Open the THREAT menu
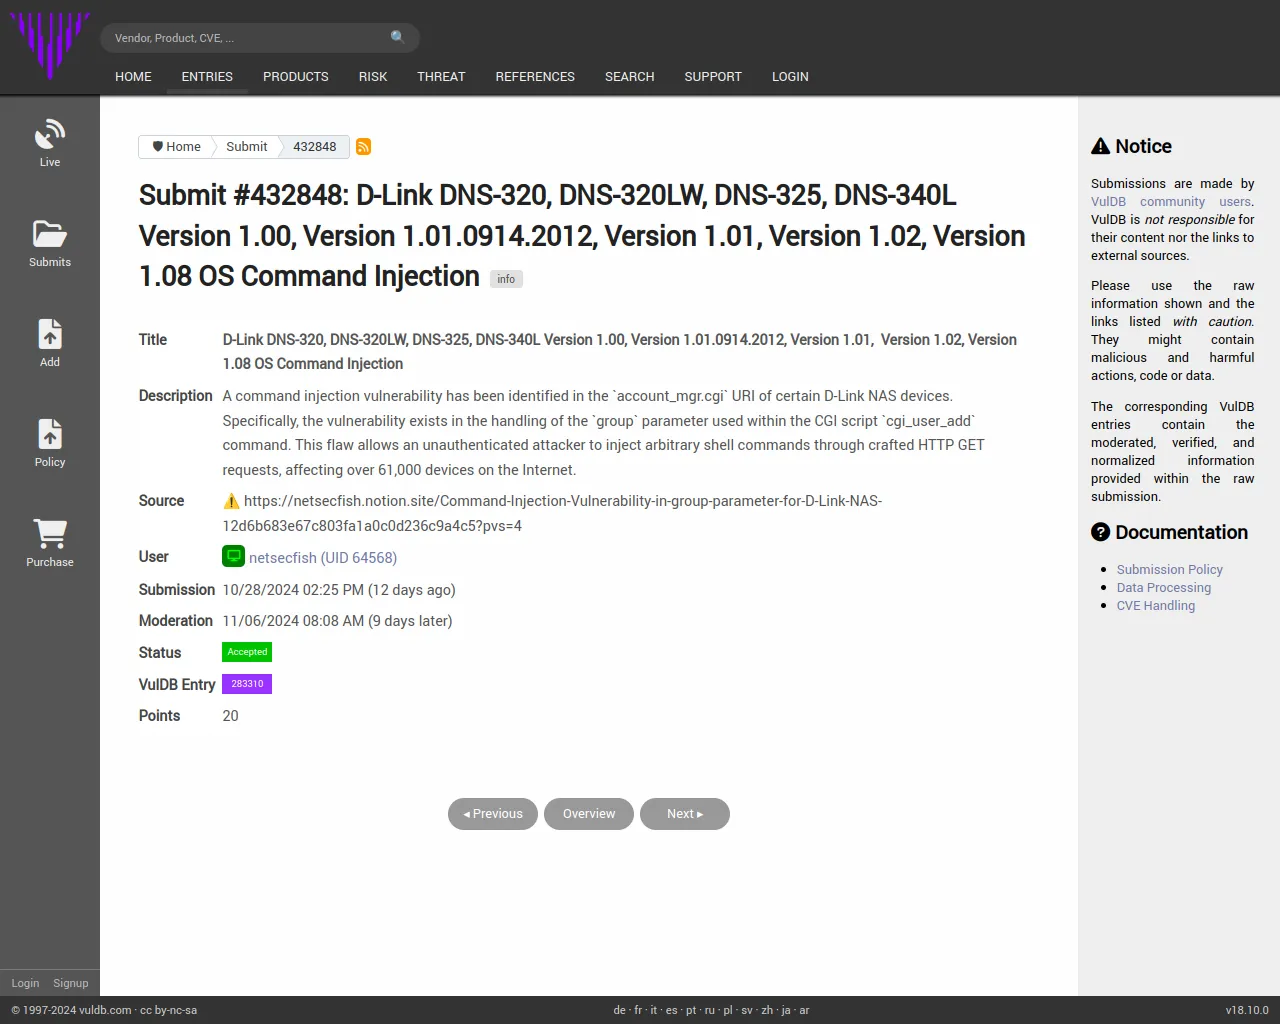The height and width of the screenshot is (1024, 1280). pyautogui.click(x=441, y=77)
